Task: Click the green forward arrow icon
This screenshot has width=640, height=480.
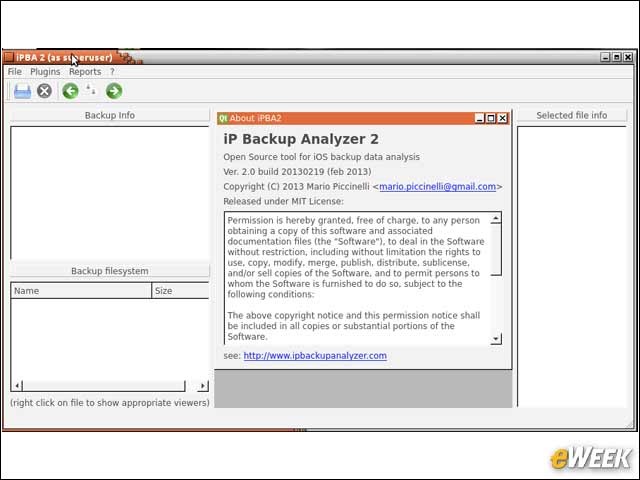Action: (114, 91)
